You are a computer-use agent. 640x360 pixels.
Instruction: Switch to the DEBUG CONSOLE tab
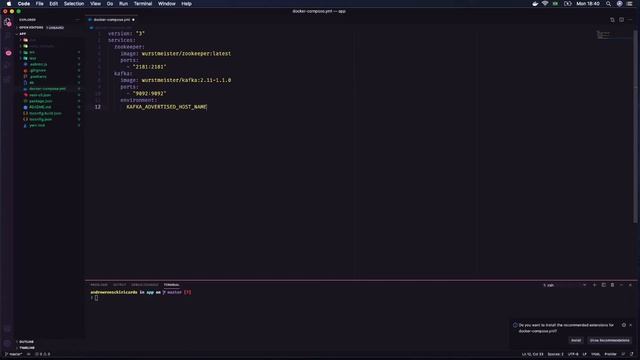click(x=145, y=285)
